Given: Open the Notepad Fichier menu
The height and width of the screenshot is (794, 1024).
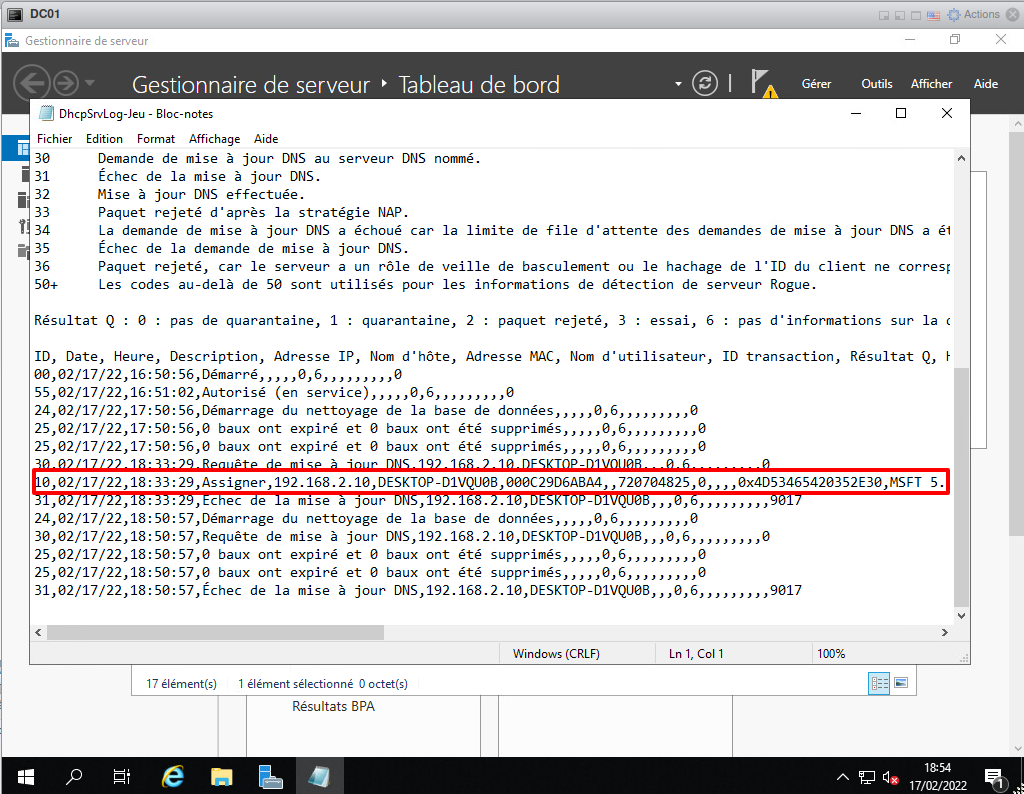Looking at the screenshot, I should (54, 139).
